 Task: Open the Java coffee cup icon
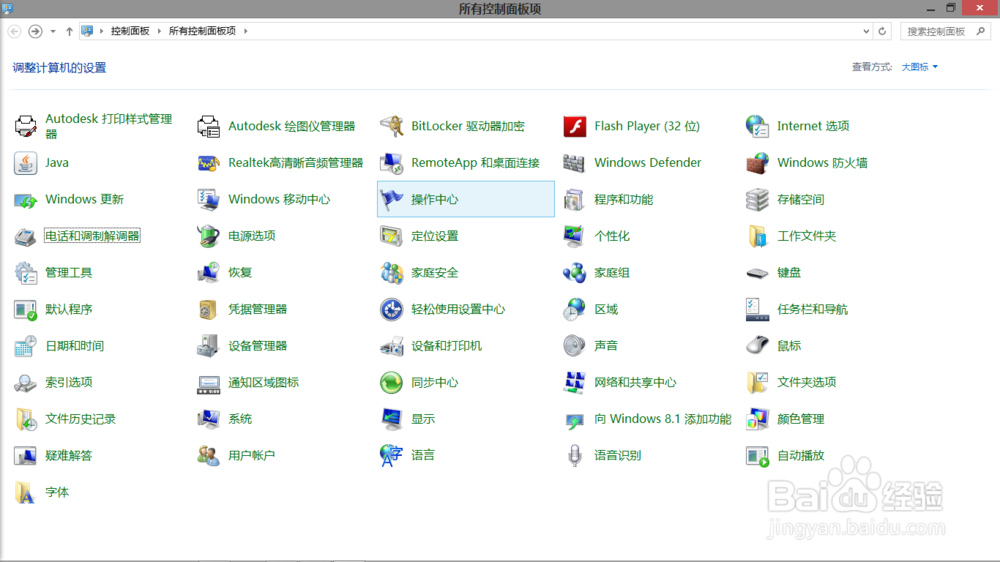[26, 163]
